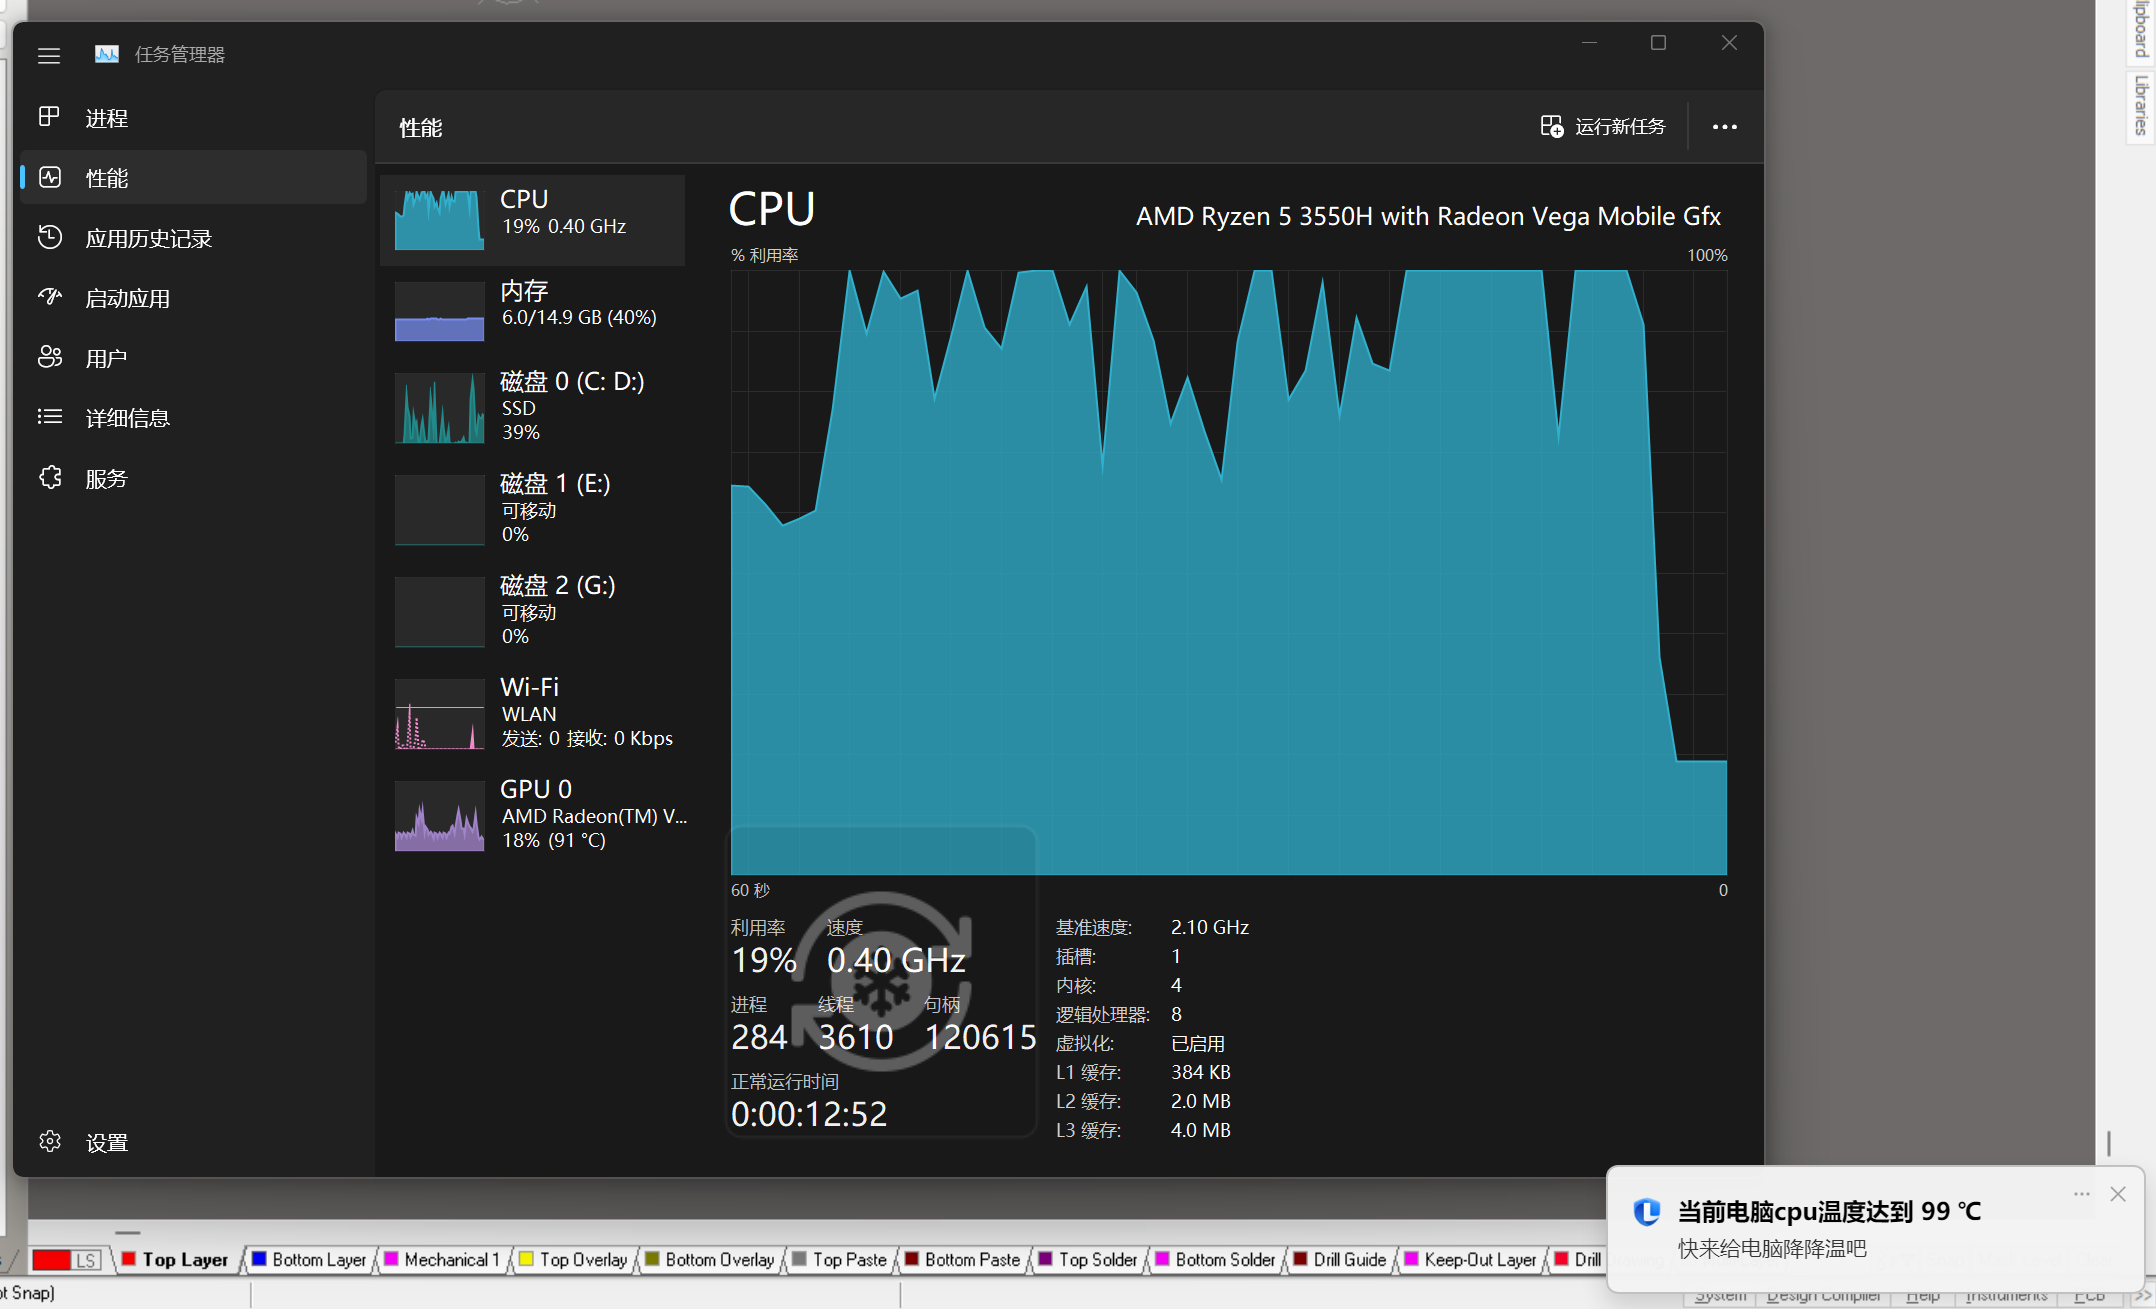2156x1309 pixels.
Task: Switch to Keep-Out Layer tab
Action: coord(1472,1260)
